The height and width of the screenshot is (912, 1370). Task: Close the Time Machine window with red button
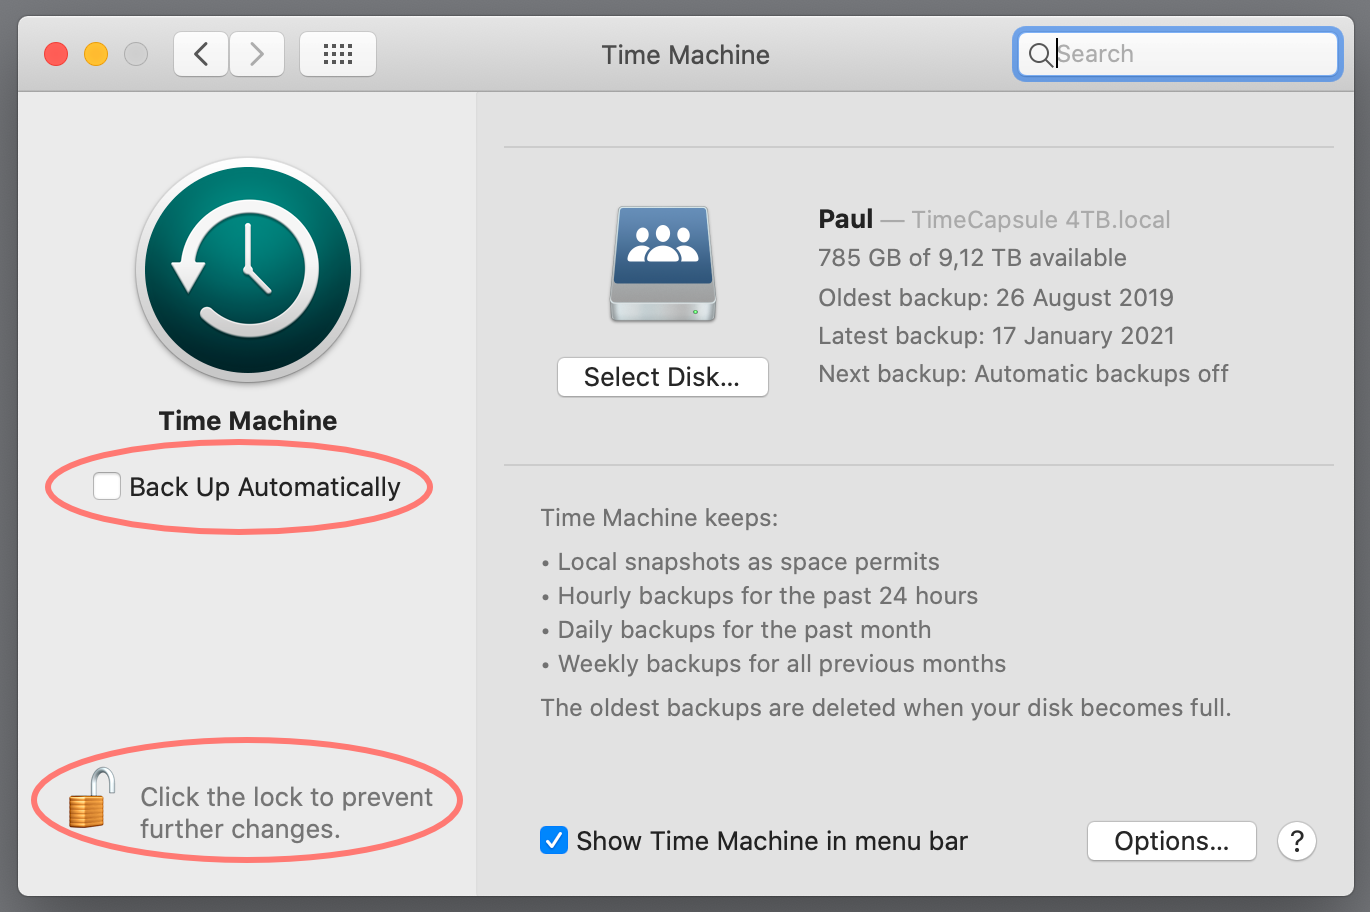coord(56,54)
